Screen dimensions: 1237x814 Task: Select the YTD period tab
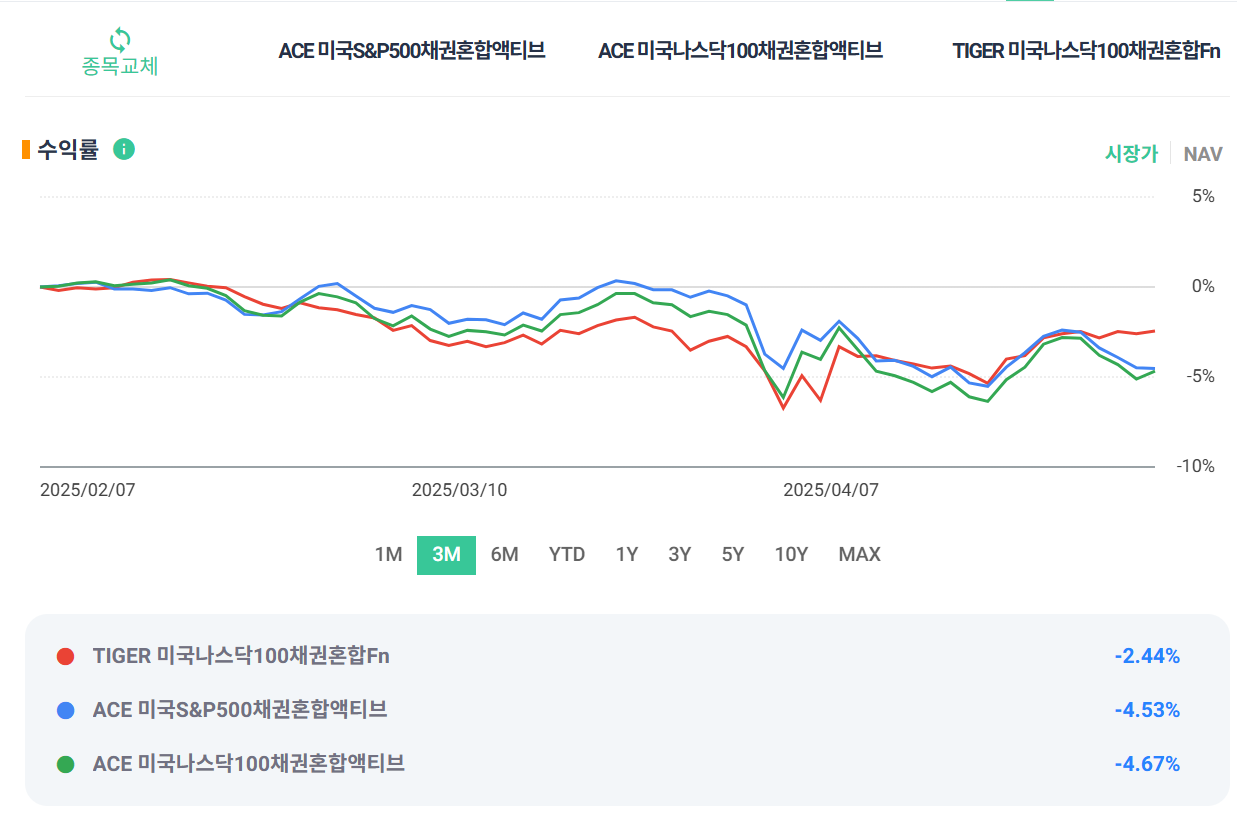pos(567,554)
